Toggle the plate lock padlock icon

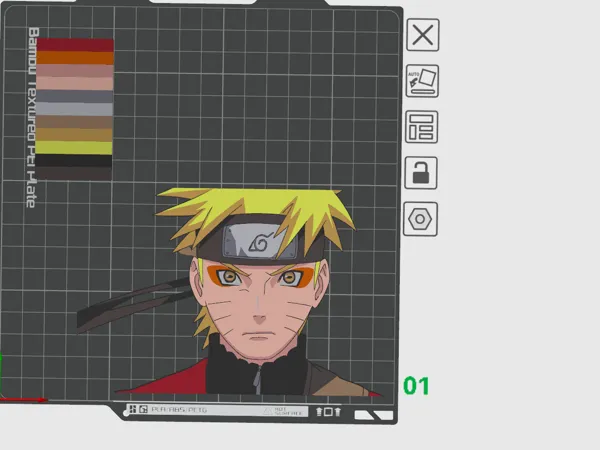[421, 173]
